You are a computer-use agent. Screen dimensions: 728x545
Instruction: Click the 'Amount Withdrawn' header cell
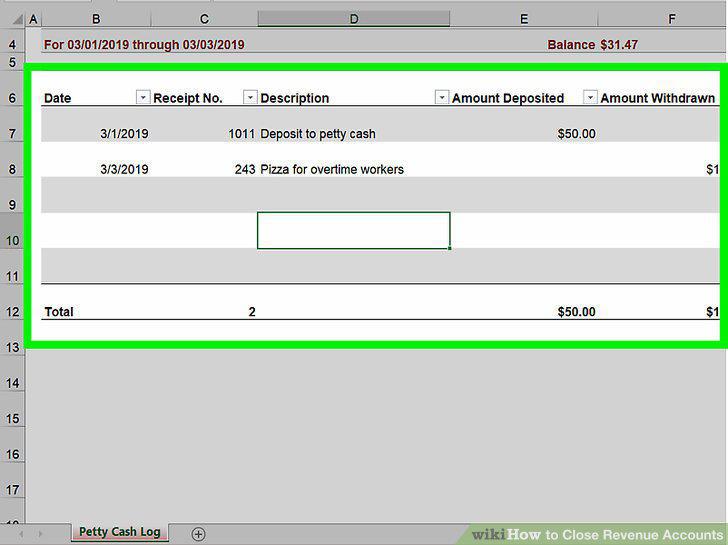(x=657, y=98)
